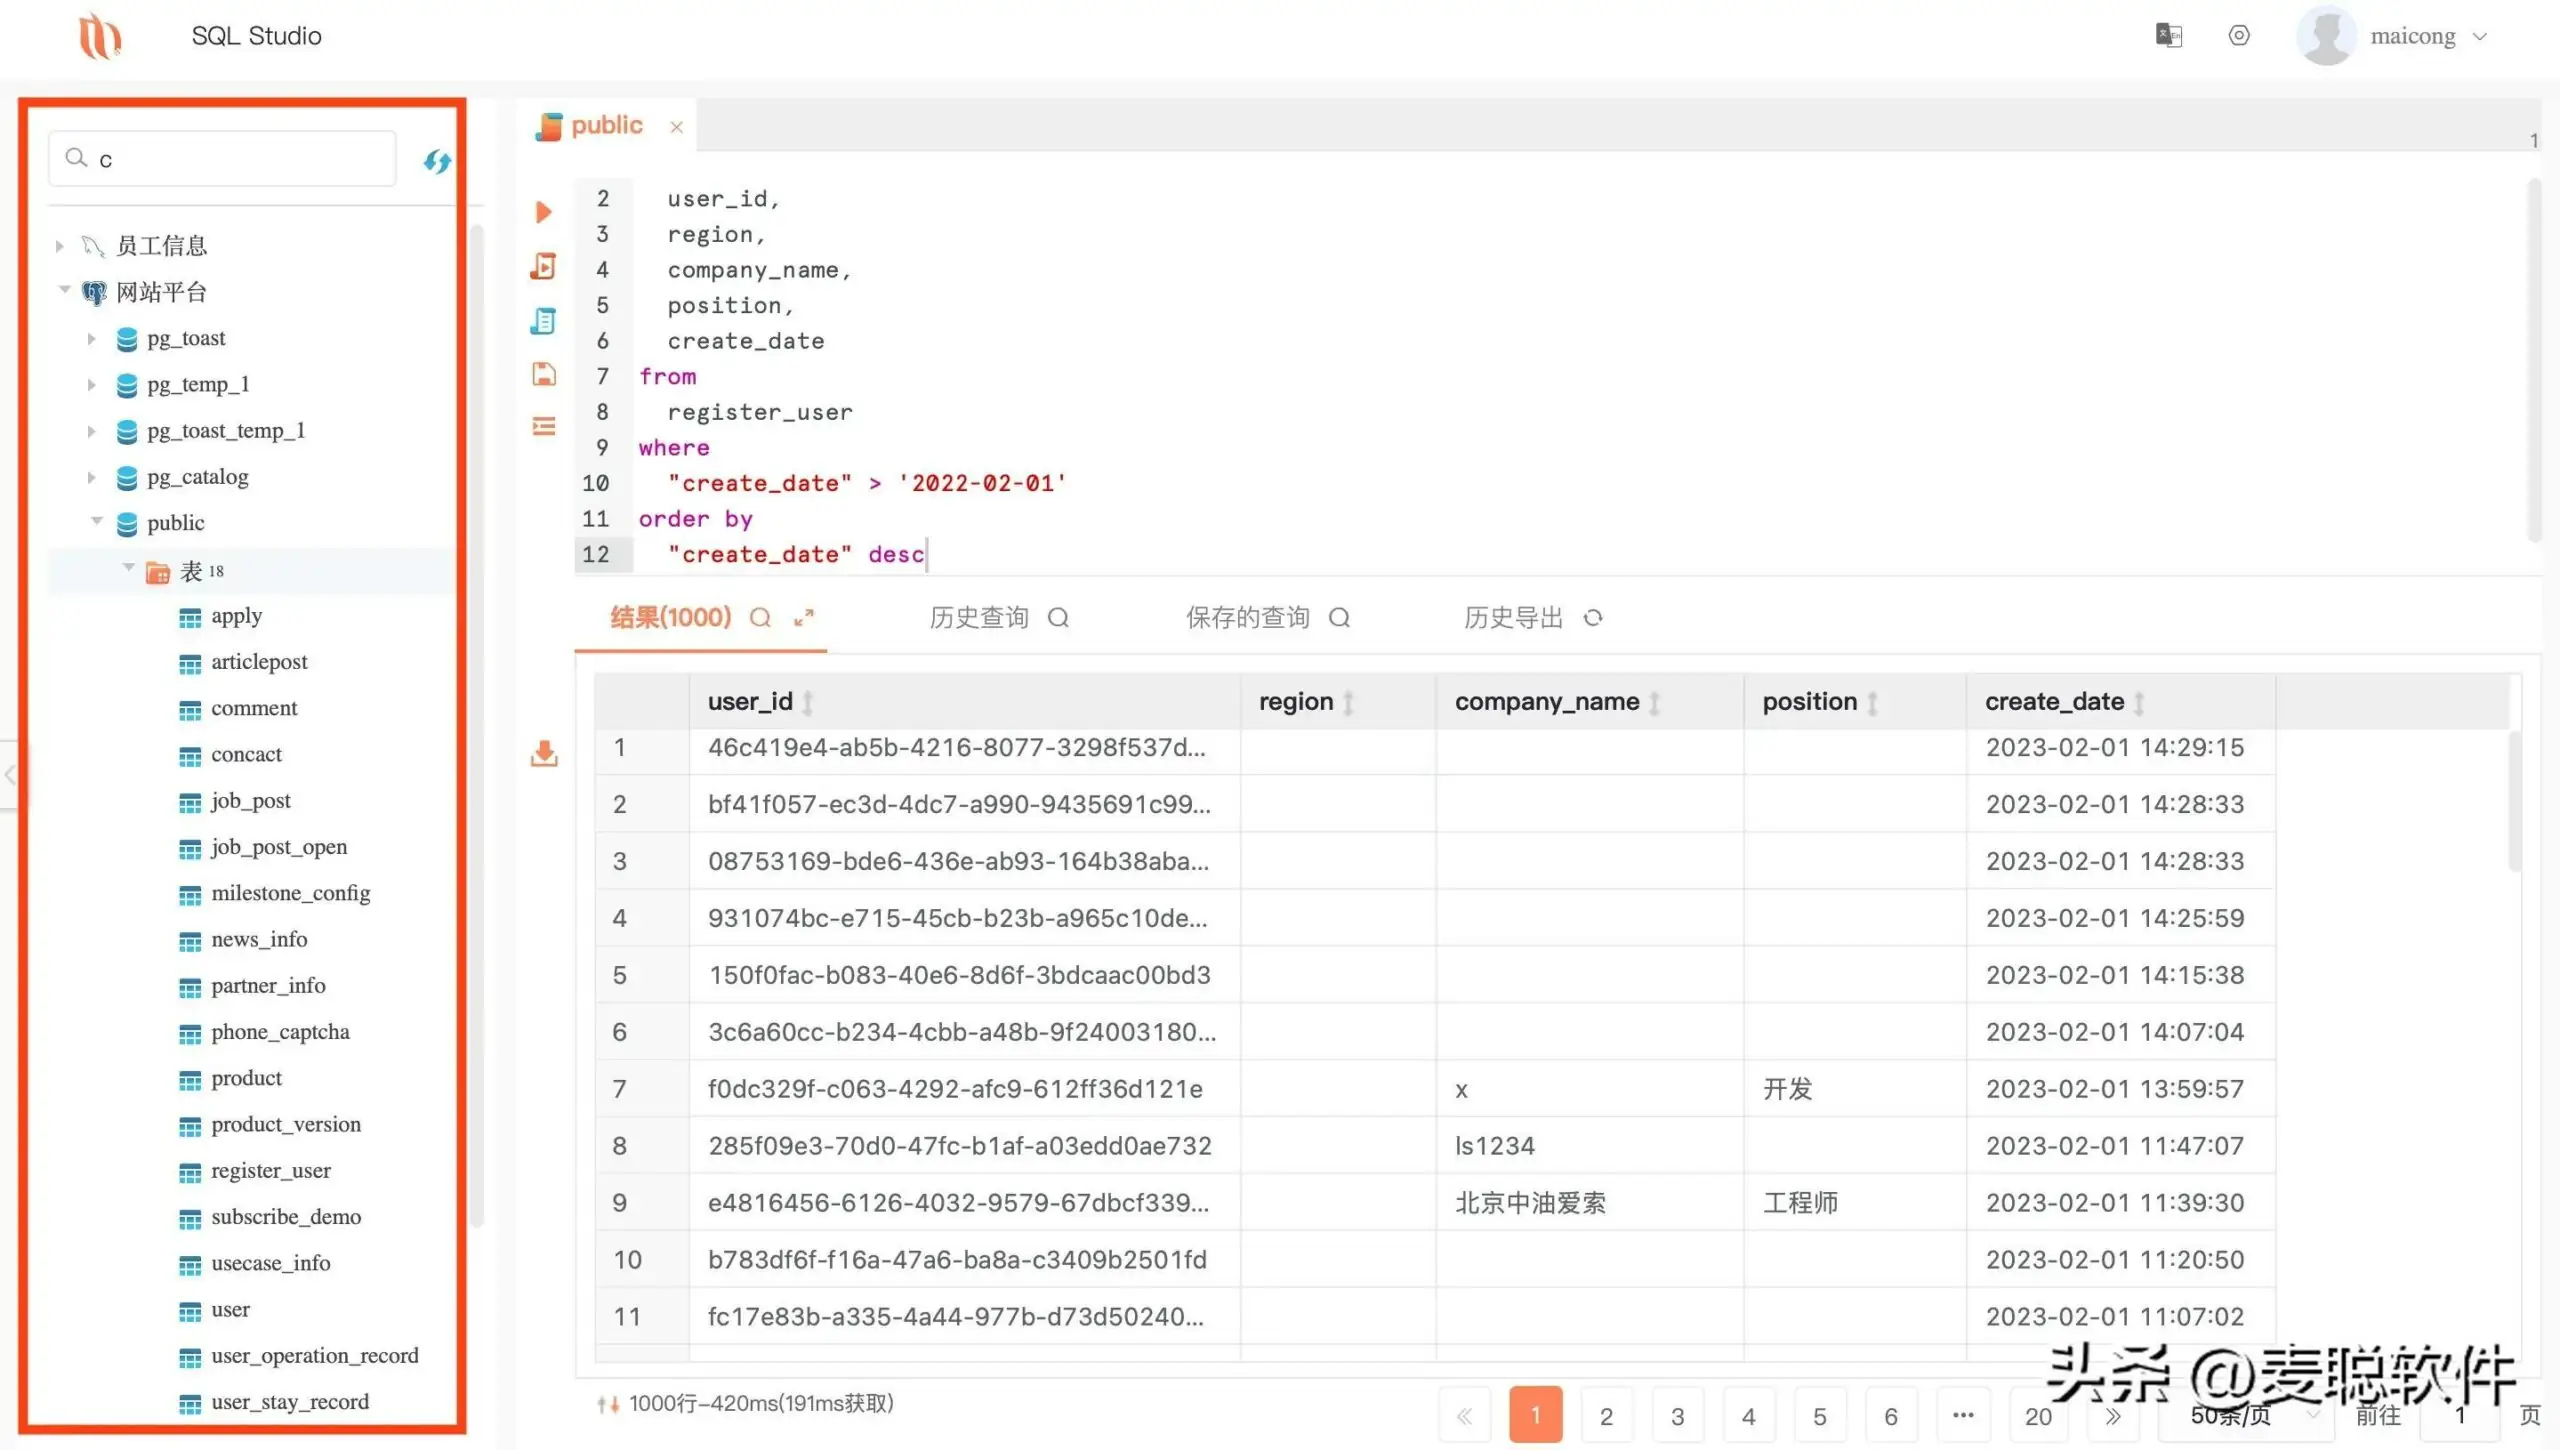Refresh the database tree with the refresh icon

tap(436, 160)
